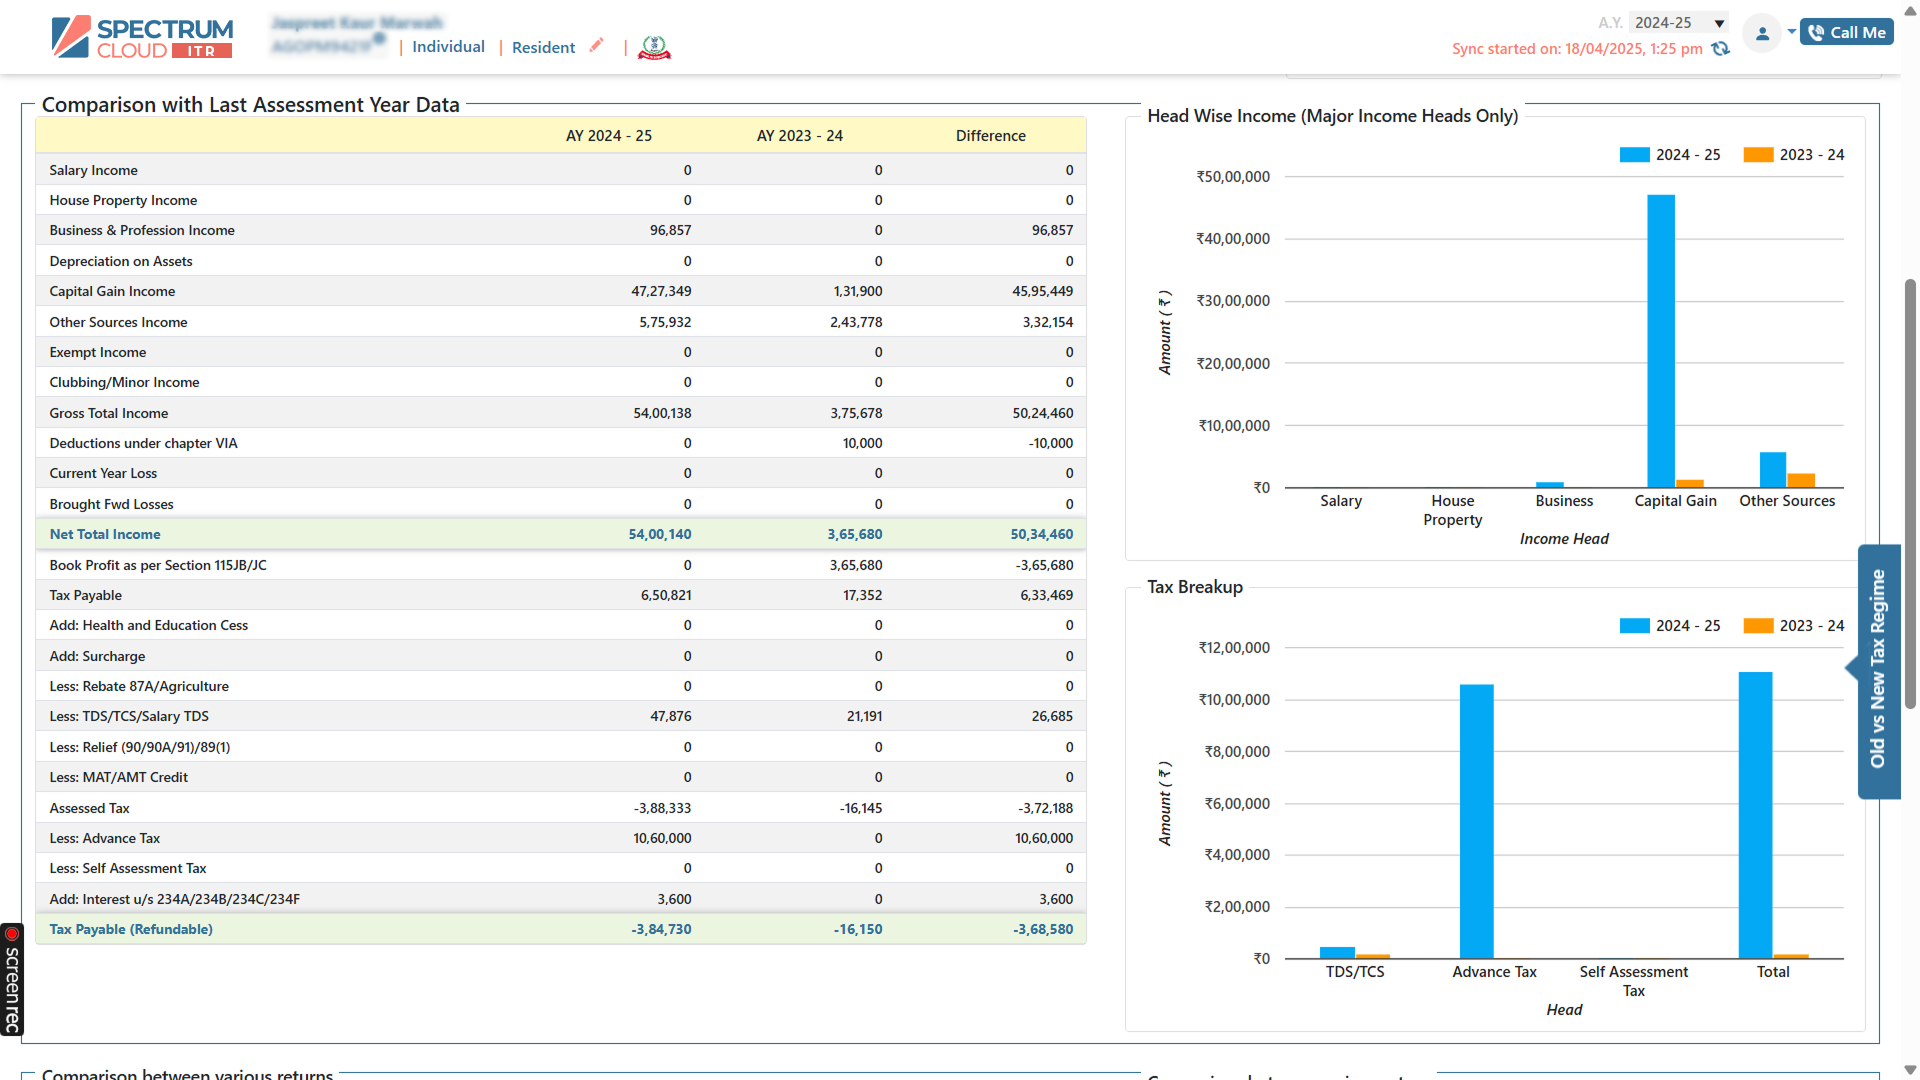Click the Advance Tax bar in Tax Breakup
This screenshot has width=1920, height=1080.
click(1476, 820)
